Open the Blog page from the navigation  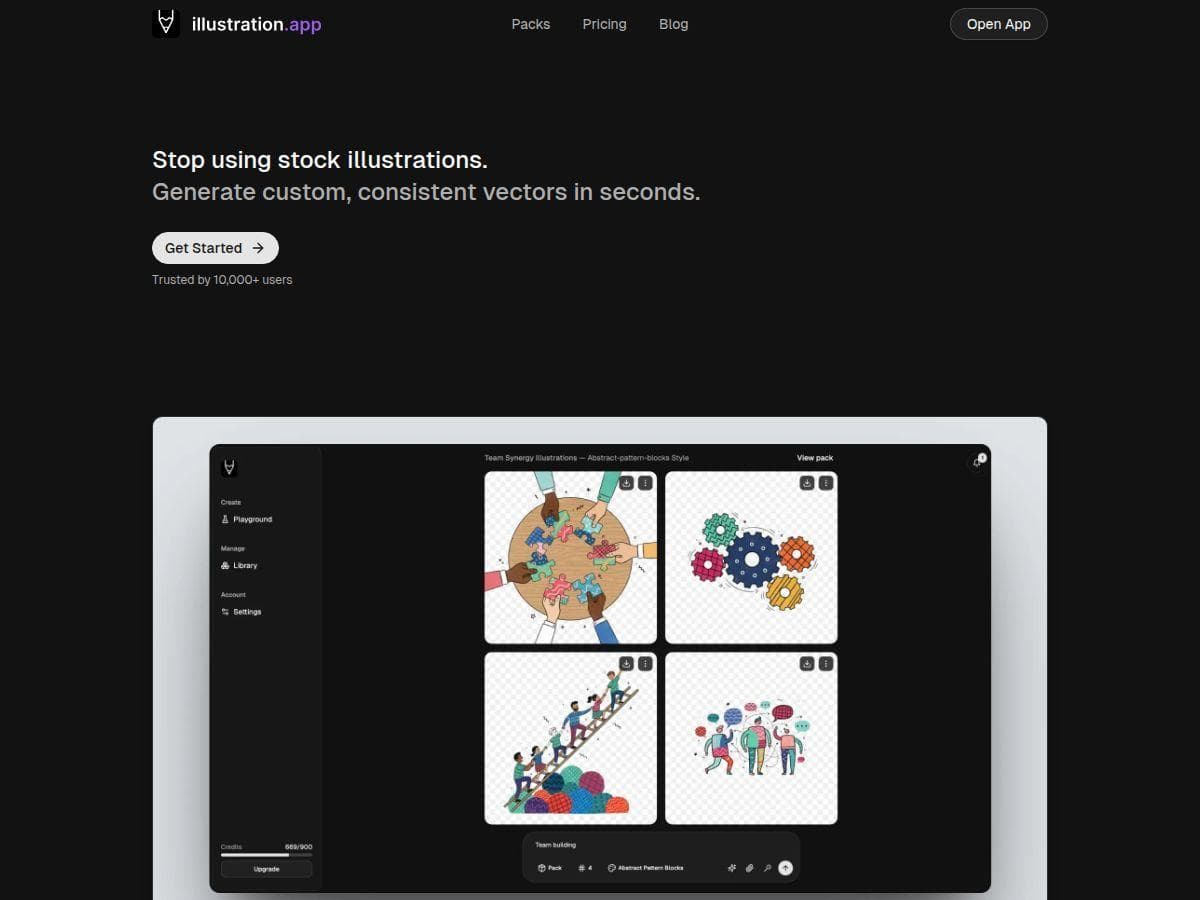pos(673,24)
